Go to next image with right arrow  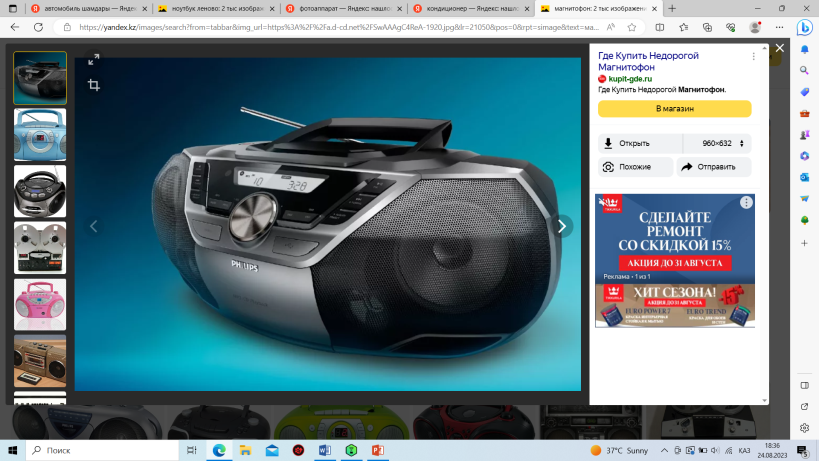[562, 226]
